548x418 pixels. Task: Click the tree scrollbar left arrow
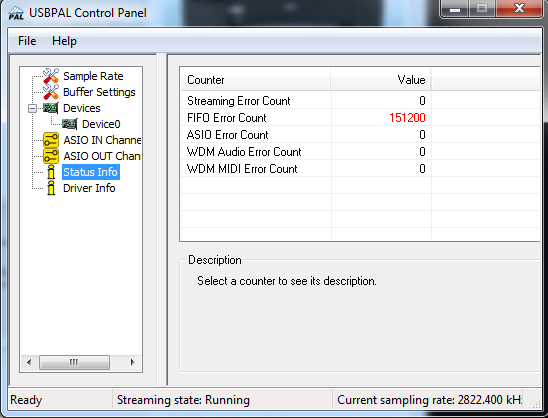tap(29, 362)
